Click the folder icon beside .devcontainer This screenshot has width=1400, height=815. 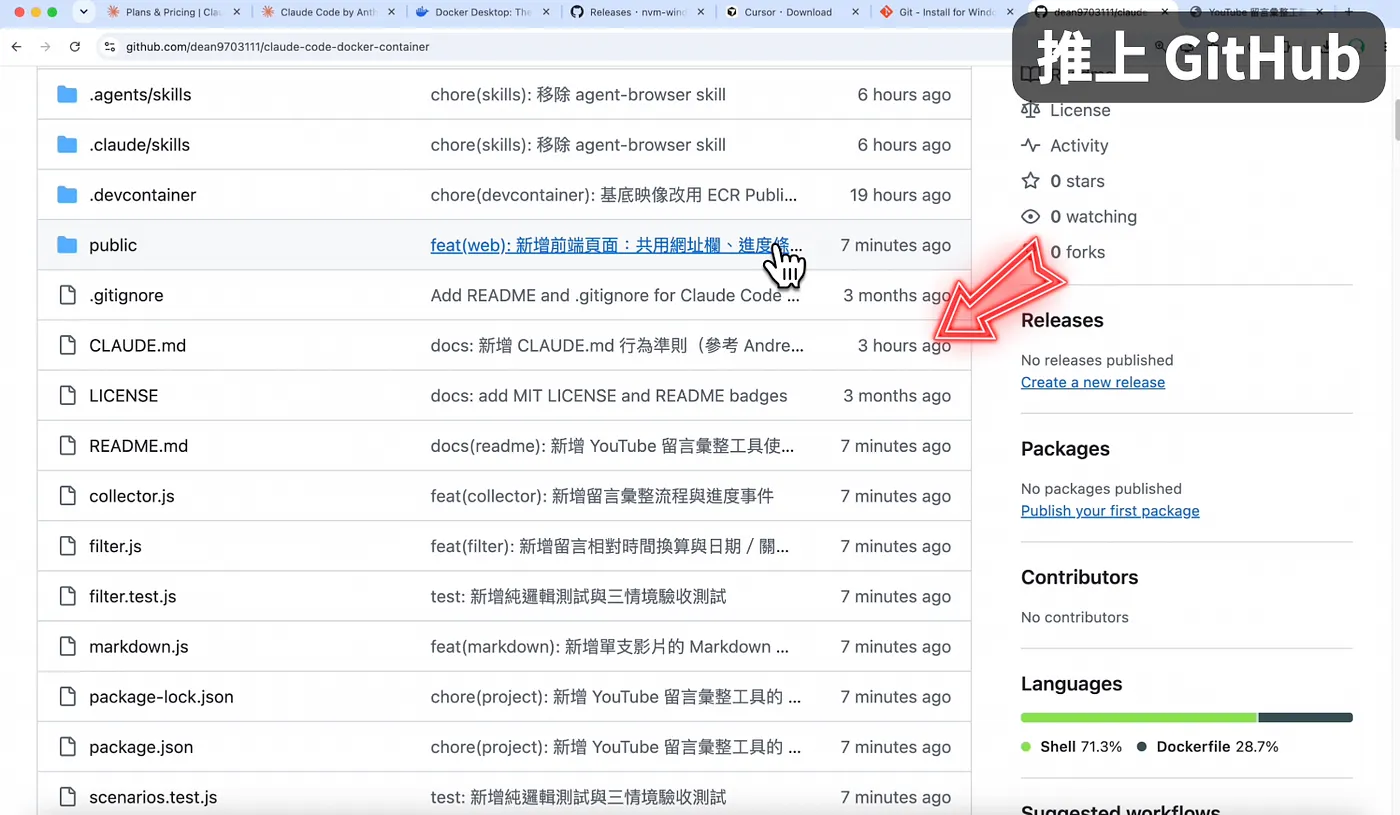pyautogui.click(x=67, y=194)
